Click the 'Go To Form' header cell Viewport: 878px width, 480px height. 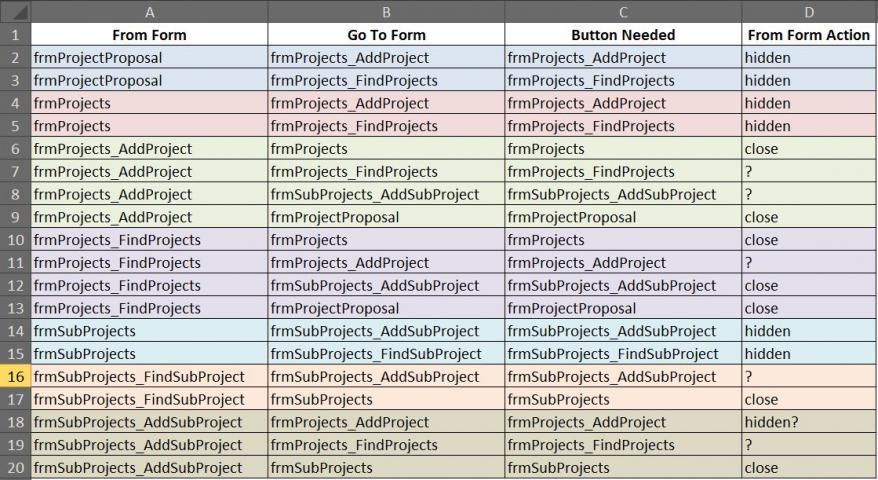point(386,35)
